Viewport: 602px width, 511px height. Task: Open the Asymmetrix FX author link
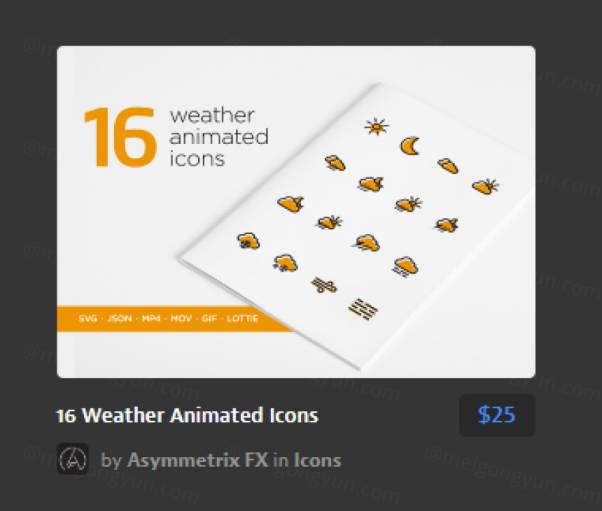pos(197,460)
